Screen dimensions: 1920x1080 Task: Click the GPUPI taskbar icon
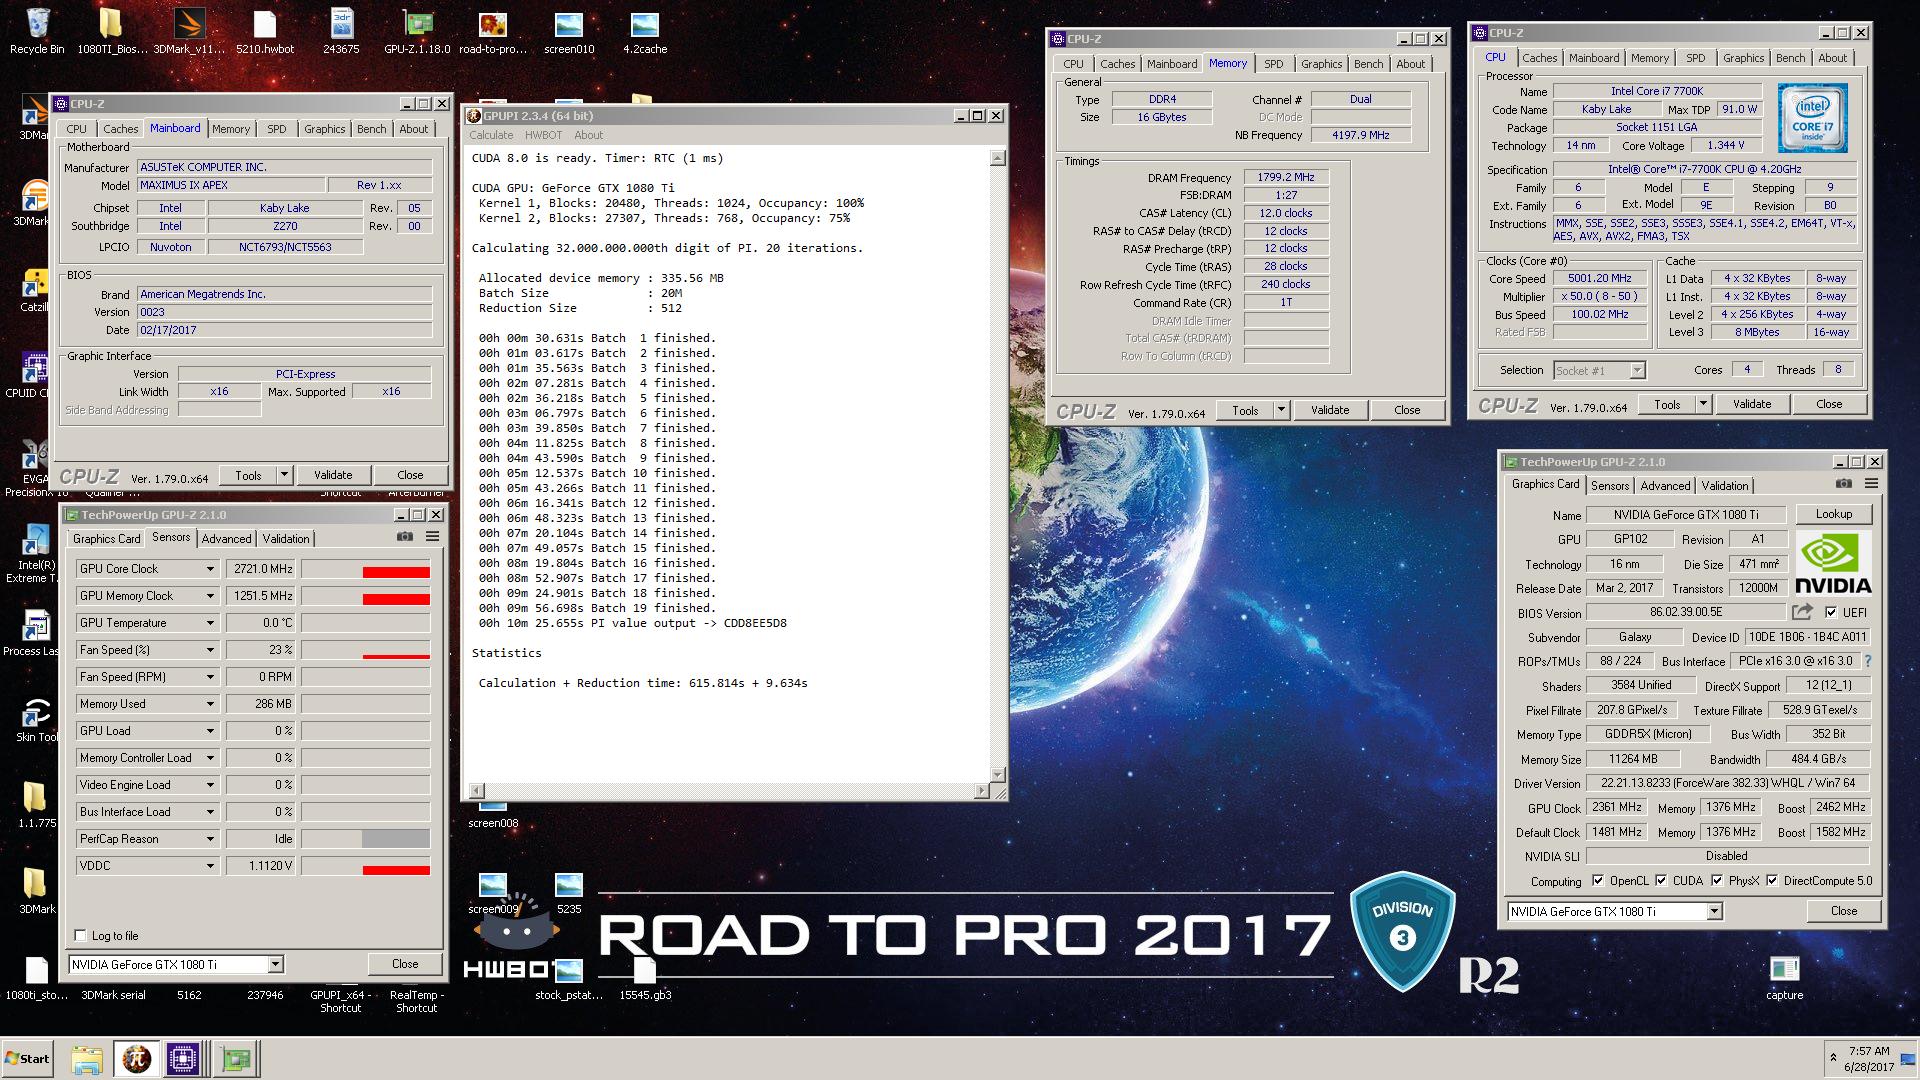pos(136,1059)
